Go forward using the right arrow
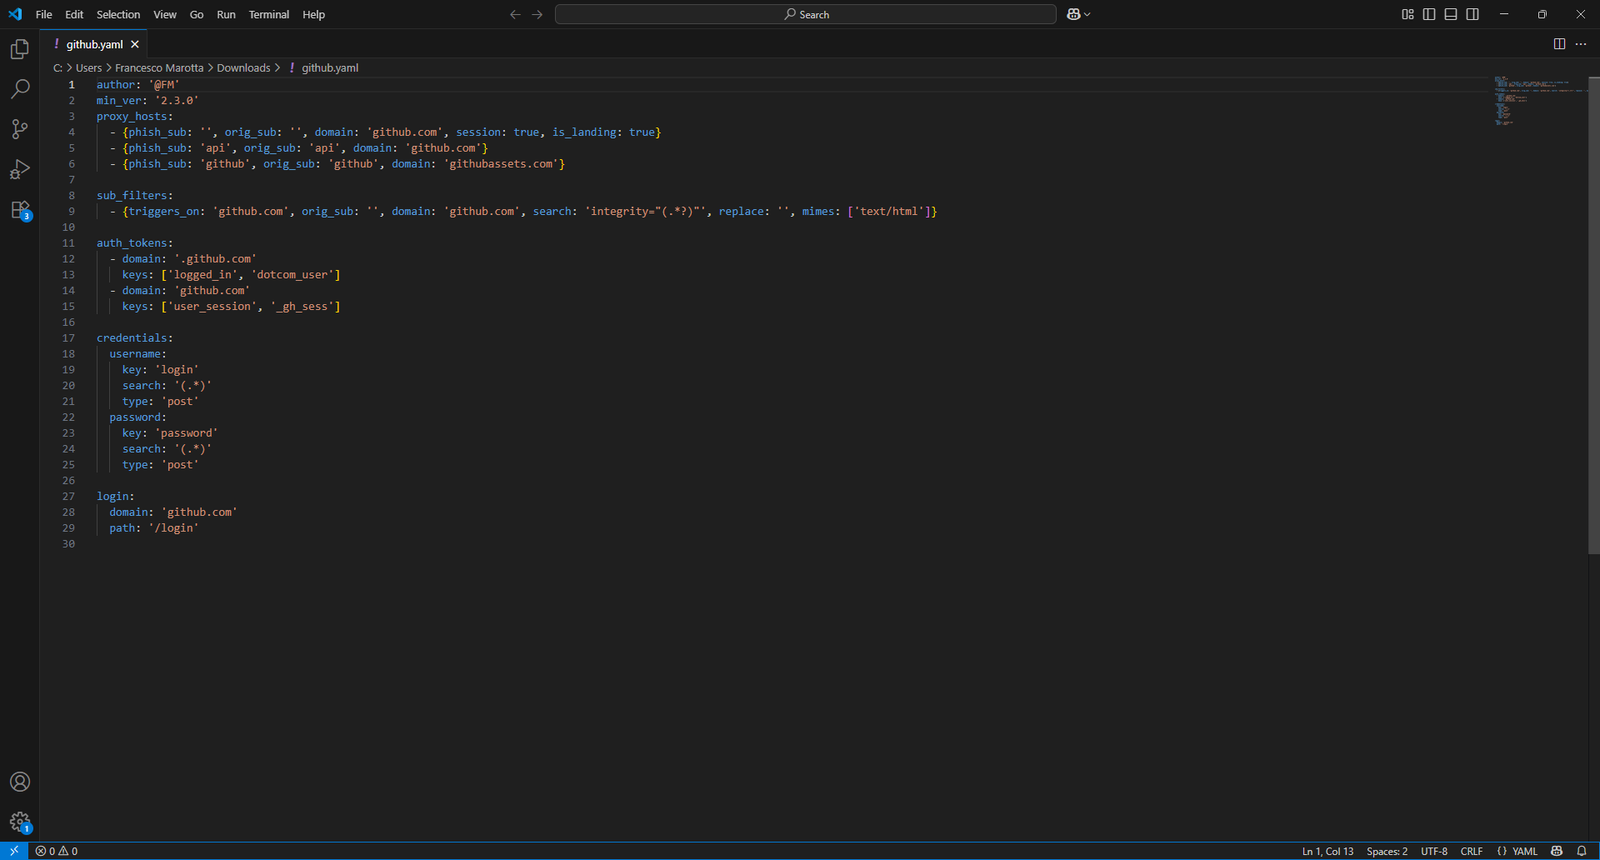1600x860 pixels. (537, 14)
